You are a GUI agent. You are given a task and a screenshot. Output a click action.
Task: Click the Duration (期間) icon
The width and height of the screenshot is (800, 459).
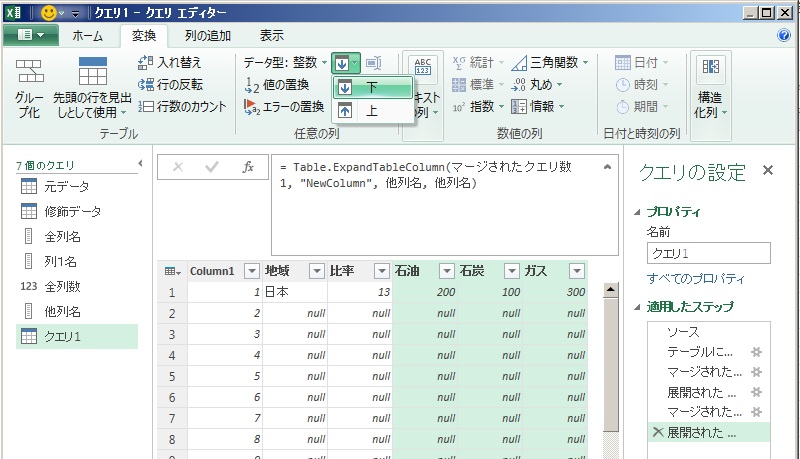623,107
